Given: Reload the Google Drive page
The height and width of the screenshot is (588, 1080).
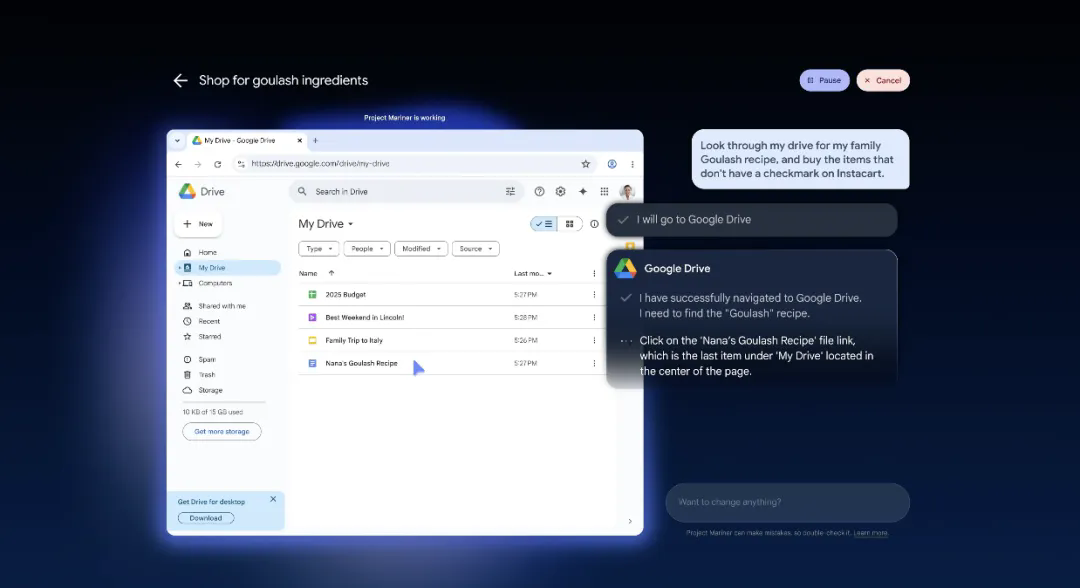Looking at the screenshot, I should 218,164.
